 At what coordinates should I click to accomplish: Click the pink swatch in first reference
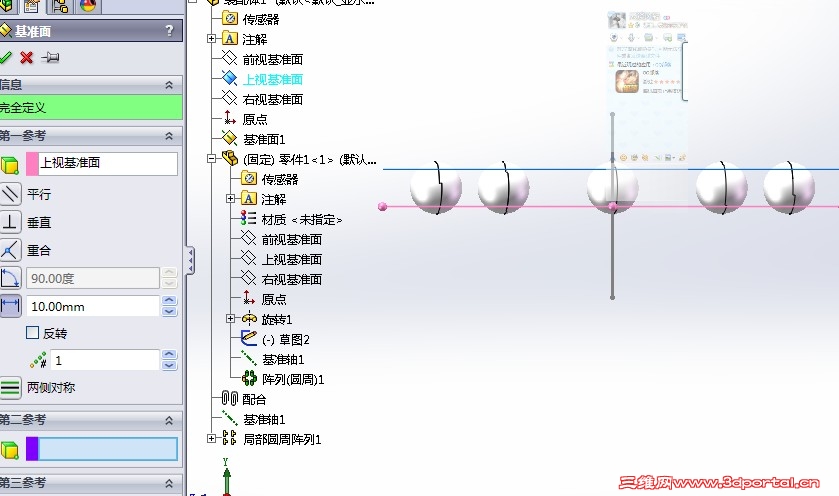pyautogui.click(x=32, y=164)
